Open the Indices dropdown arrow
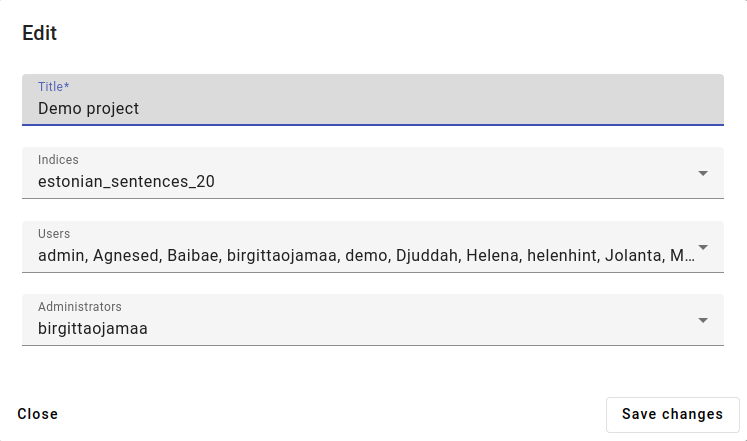The height and width of the screenshot is (441, 747). 703,173
